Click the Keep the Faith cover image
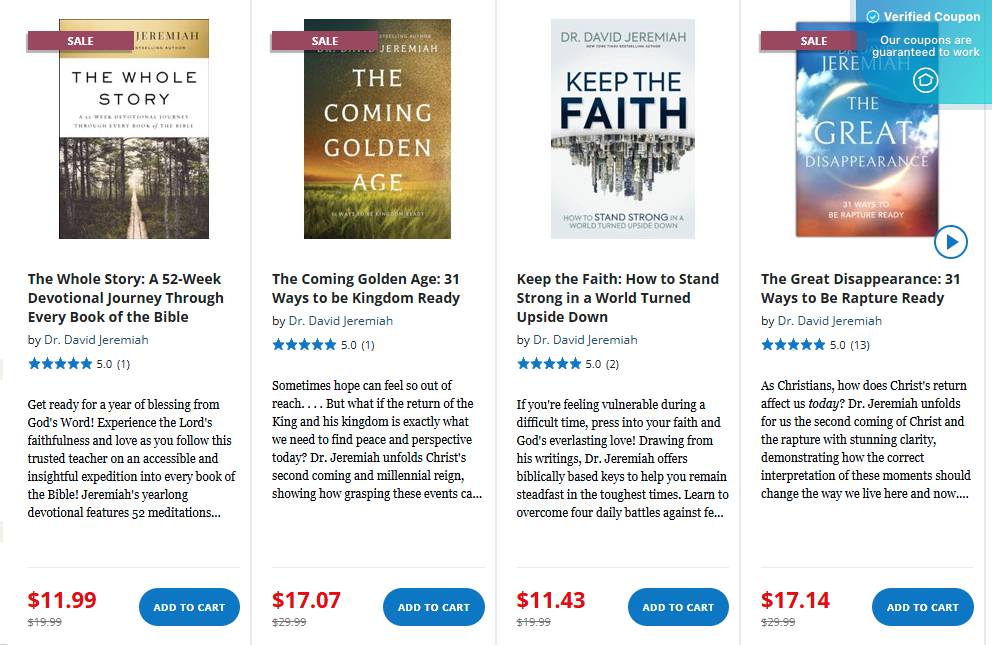 [622, 130]
